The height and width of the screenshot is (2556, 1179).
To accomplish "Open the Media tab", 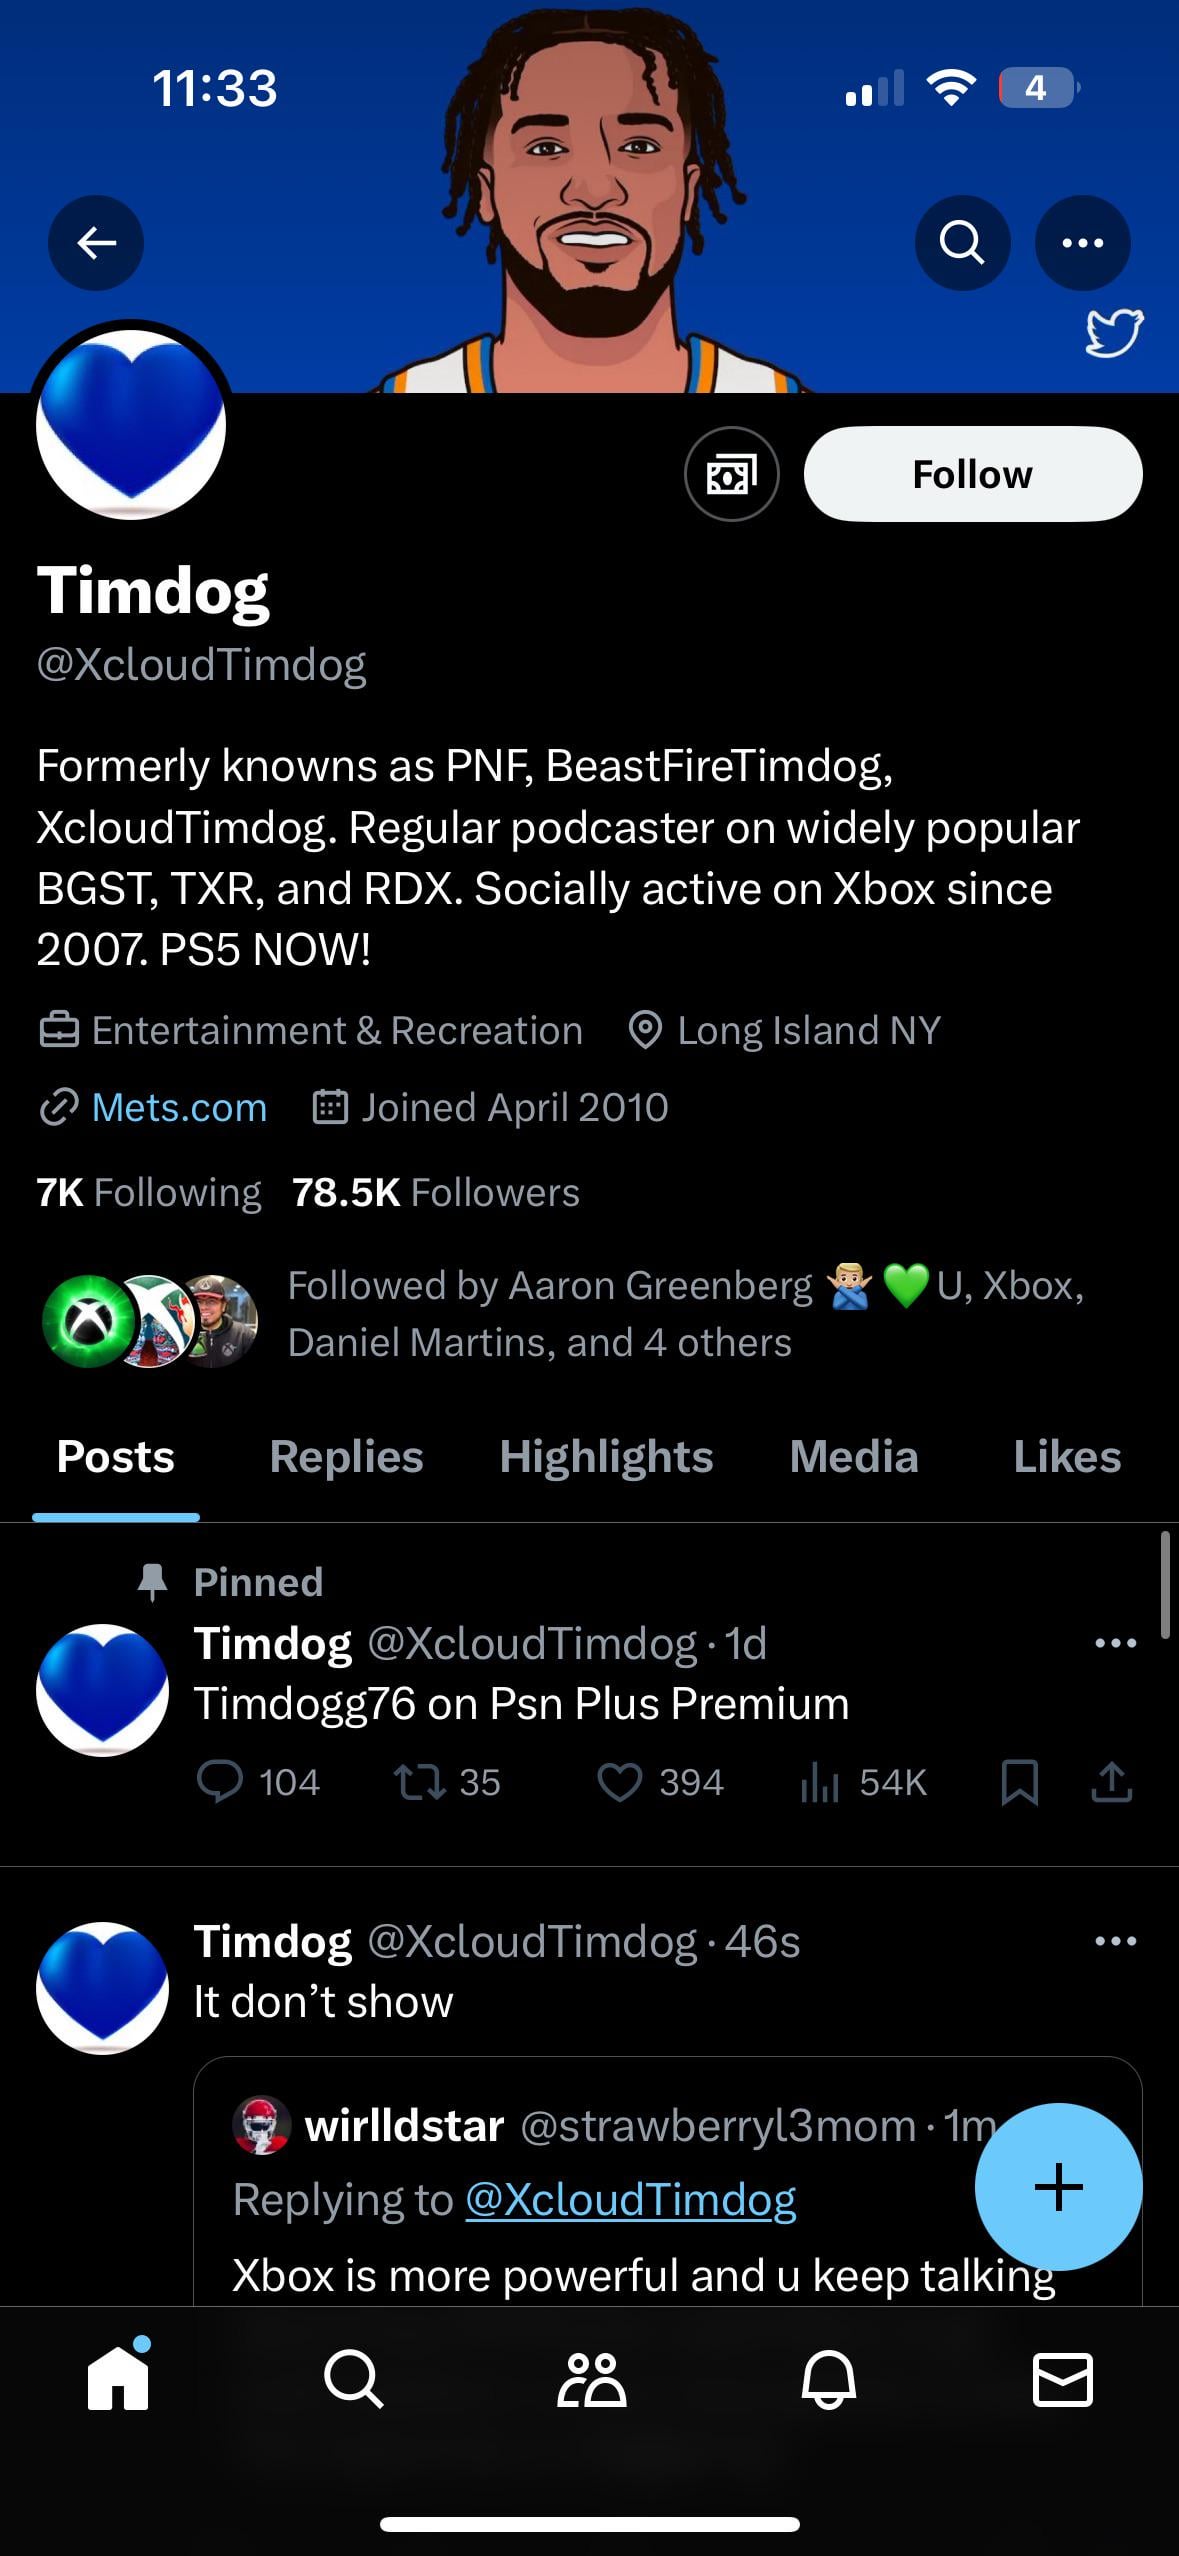I will pyautogui.click(x=853, y=1457).
